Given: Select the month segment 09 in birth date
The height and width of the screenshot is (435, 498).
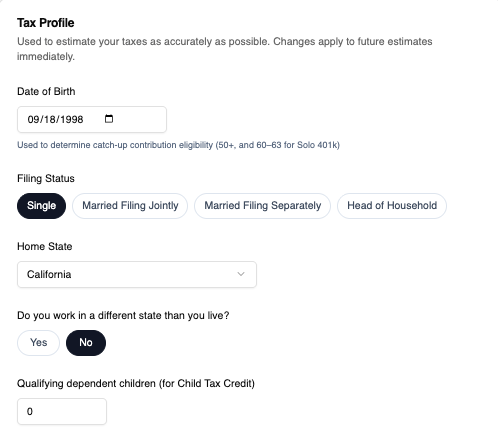Looking at the screenshot, I should 33,119.
